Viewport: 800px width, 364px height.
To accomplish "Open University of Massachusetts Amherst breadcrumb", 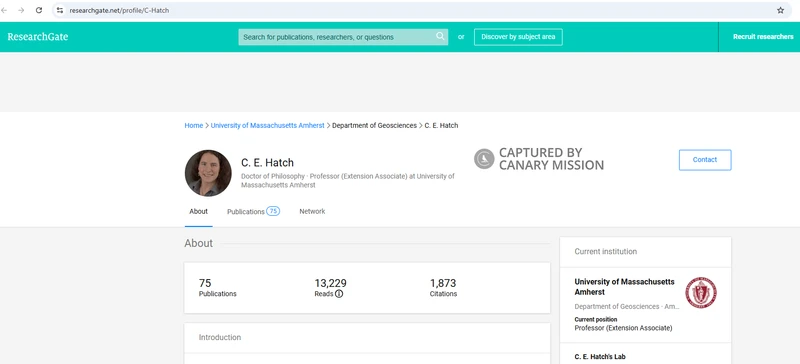I will [x=267, y=126].
